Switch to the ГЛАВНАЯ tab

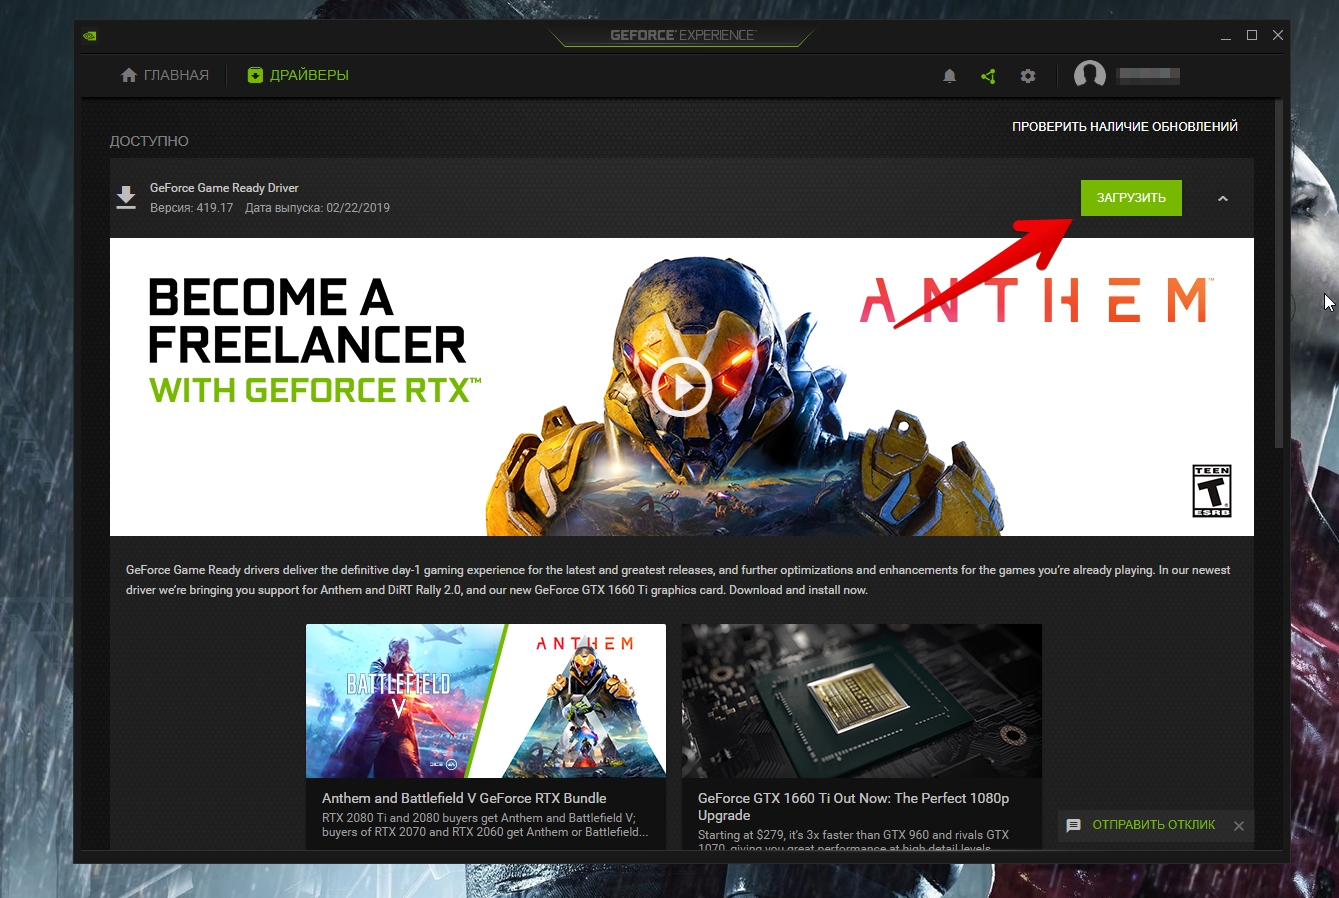(165, 75)
